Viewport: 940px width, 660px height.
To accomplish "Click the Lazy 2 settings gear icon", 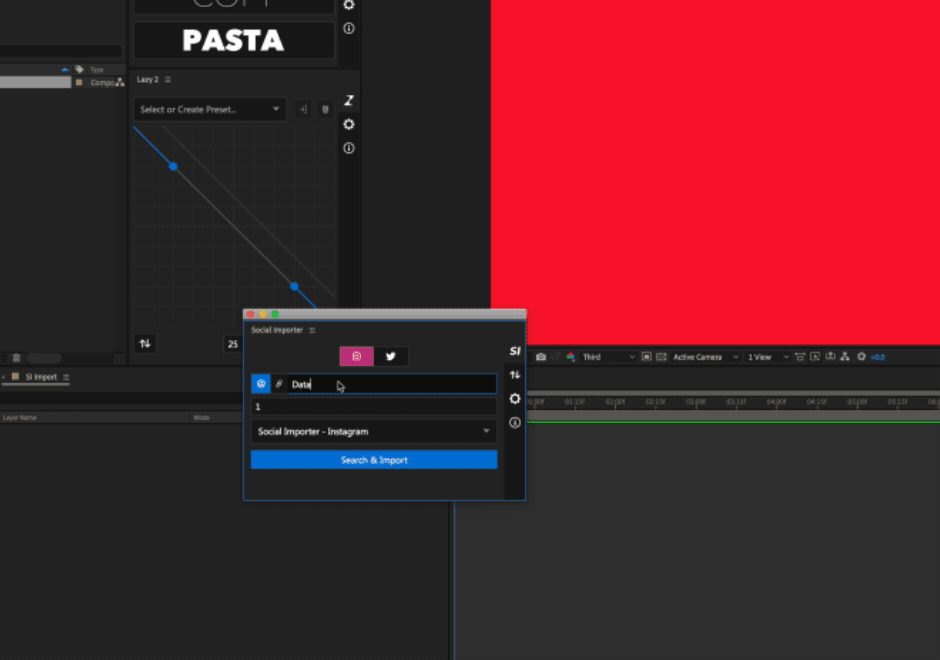I will click(349, 125).
